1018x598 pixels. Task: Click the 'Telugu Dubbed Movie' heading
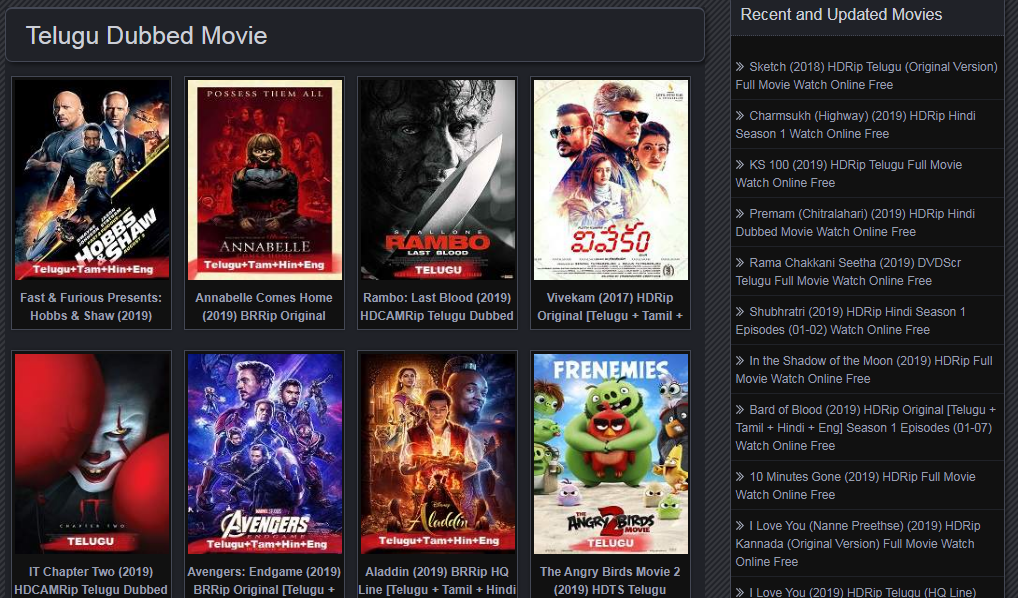(x=147, y=36)
